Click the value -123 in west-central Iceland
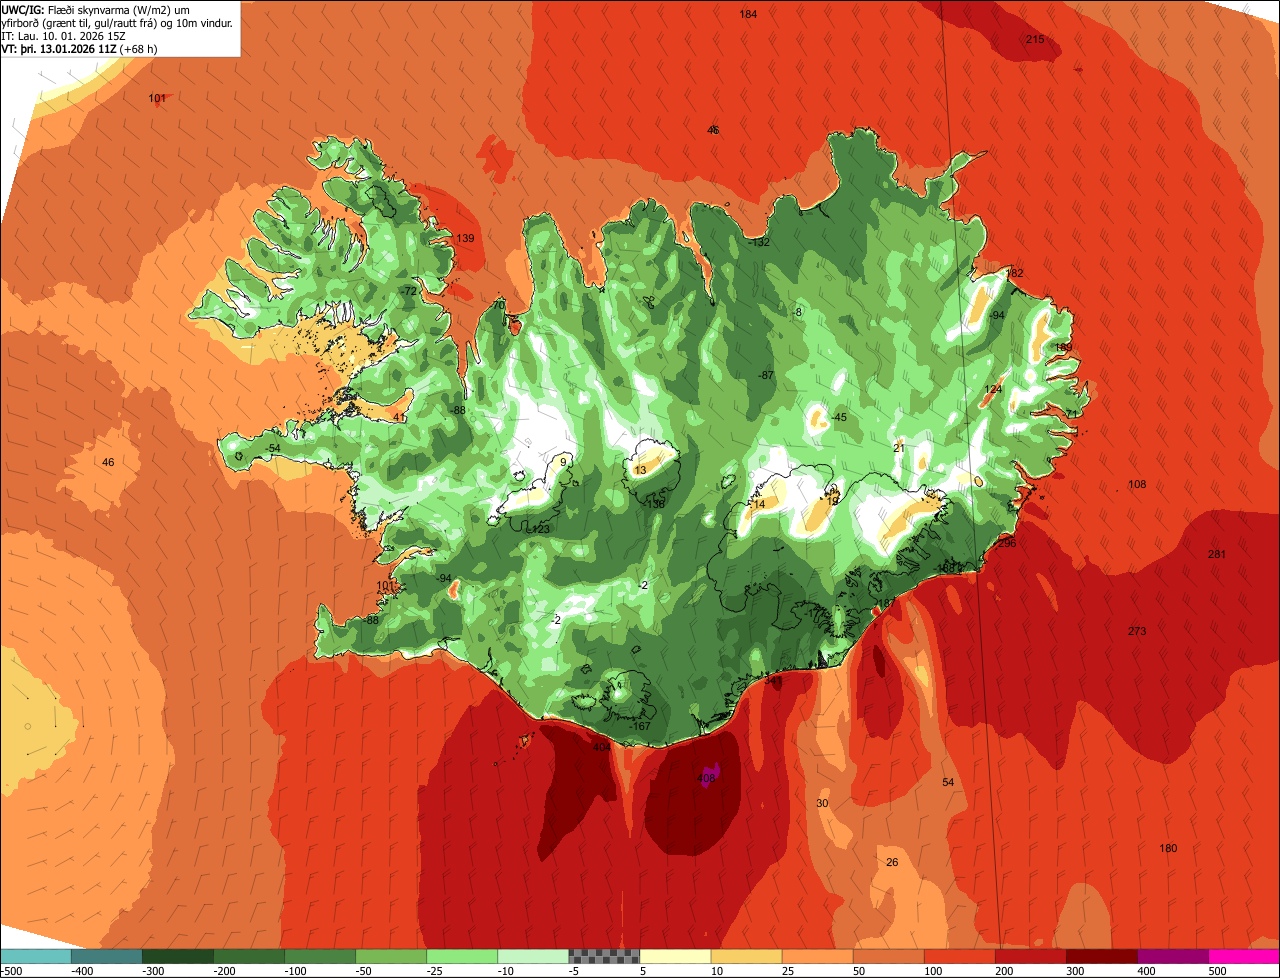 coord(541,529)
